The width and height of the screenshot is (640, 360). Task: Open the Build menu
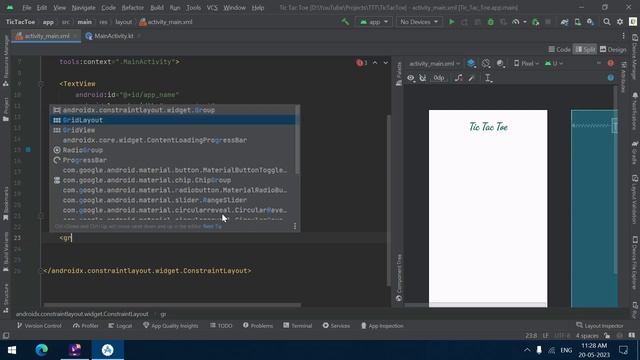(x=157, y=7)
